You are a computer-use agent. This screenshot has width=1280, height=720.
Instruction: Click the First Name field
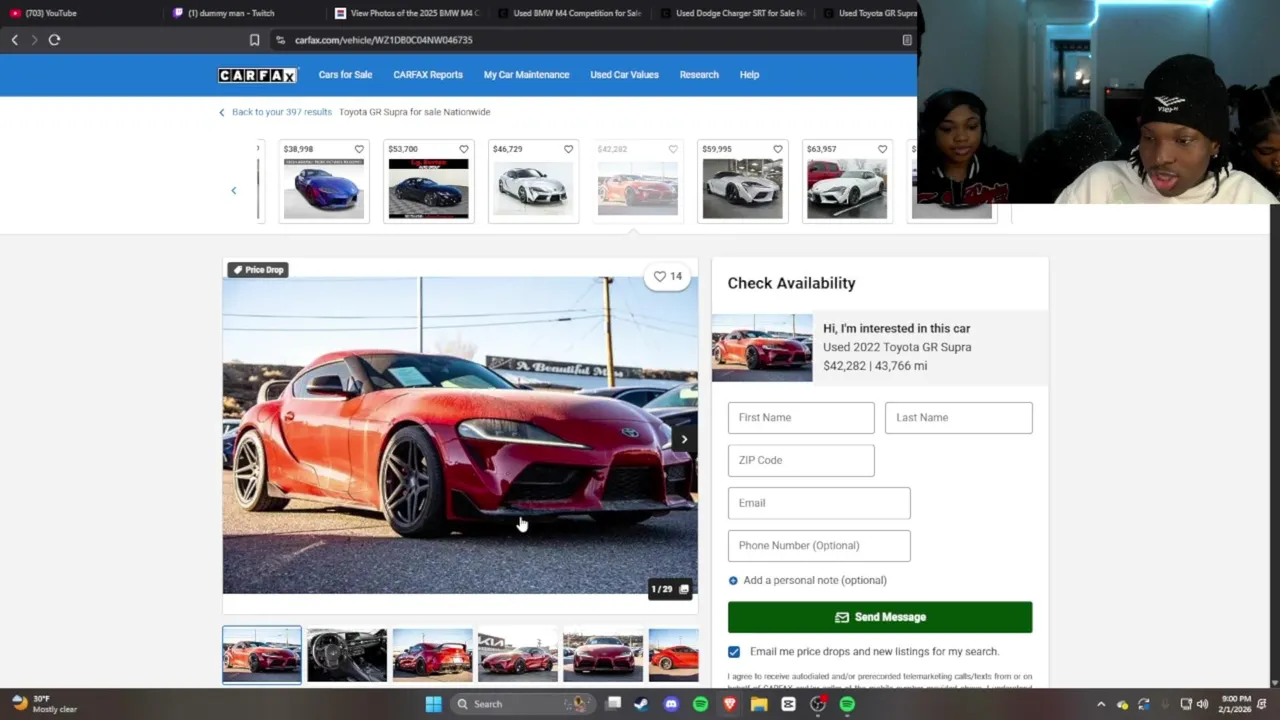pyautogui.click(x=801, y=418)
